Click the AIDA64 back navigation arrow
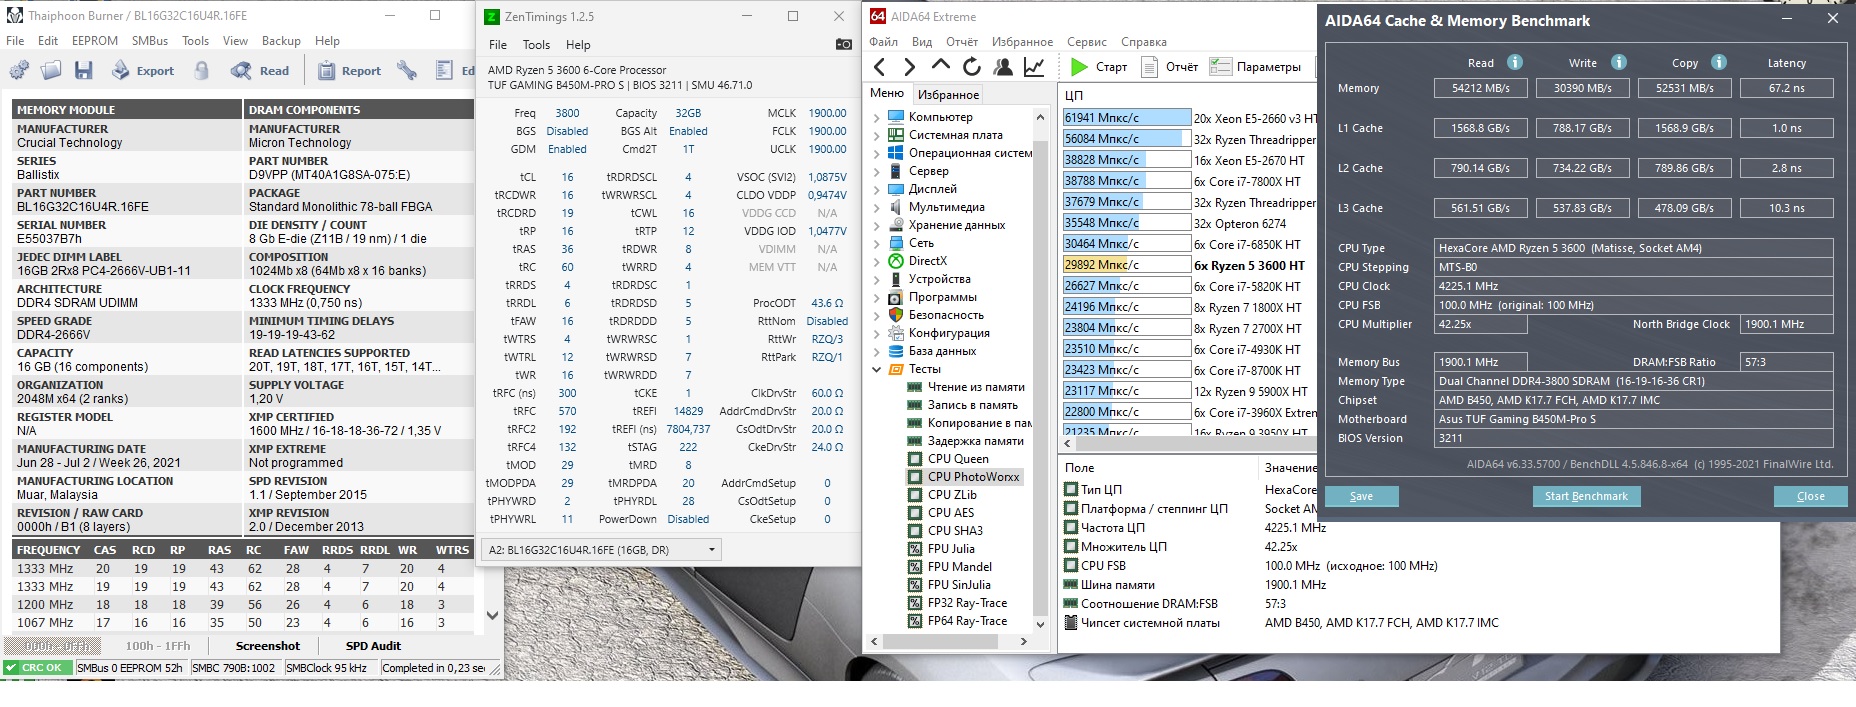Screen dimensions: 1856x707 (879, 67)
